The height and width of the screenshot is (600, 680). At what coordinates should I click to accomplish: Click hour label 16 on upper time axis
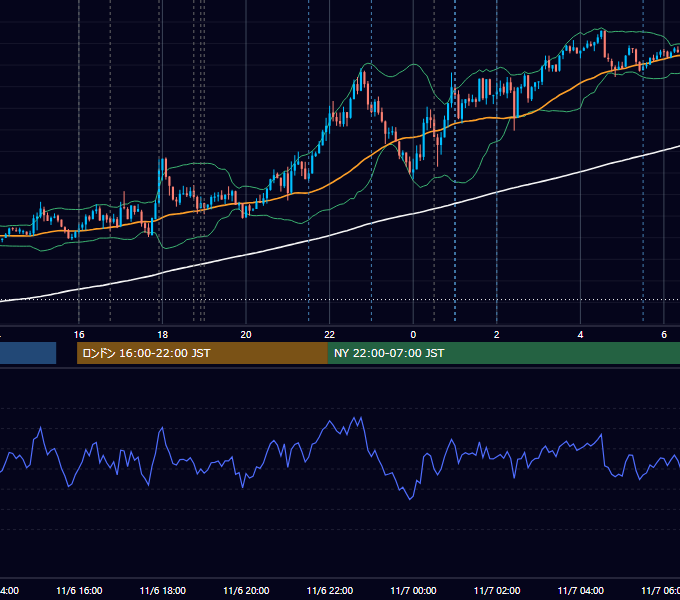click(79, 335)
